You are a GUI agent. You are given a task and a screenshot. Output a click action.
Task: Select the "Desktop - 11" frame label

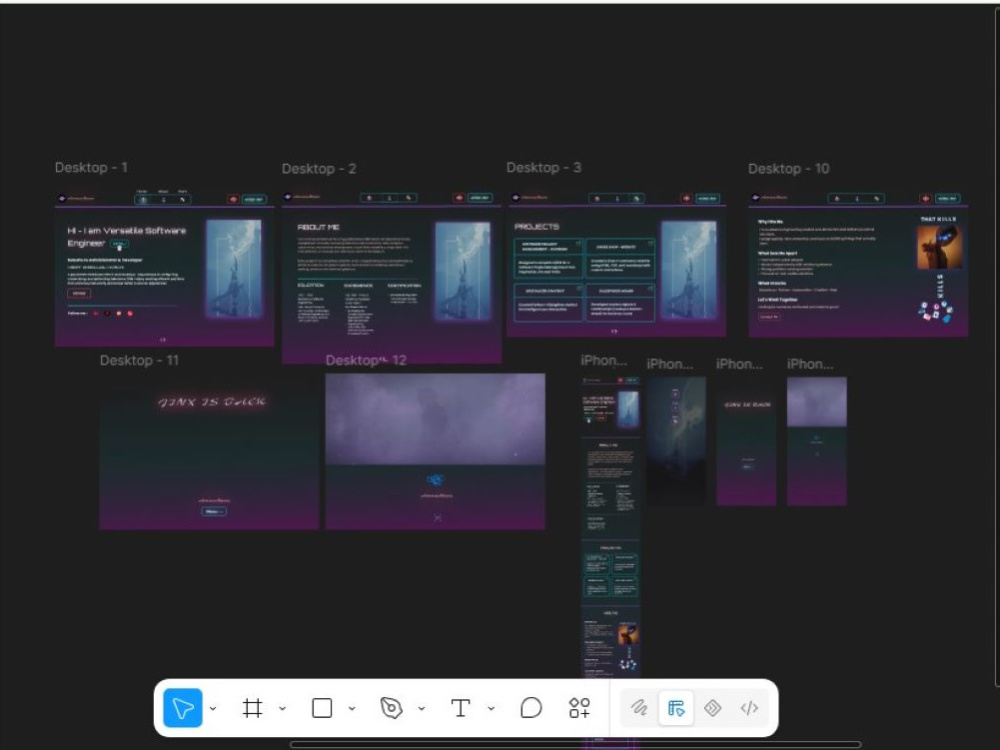pyautogui.click(x=139, y=360)
